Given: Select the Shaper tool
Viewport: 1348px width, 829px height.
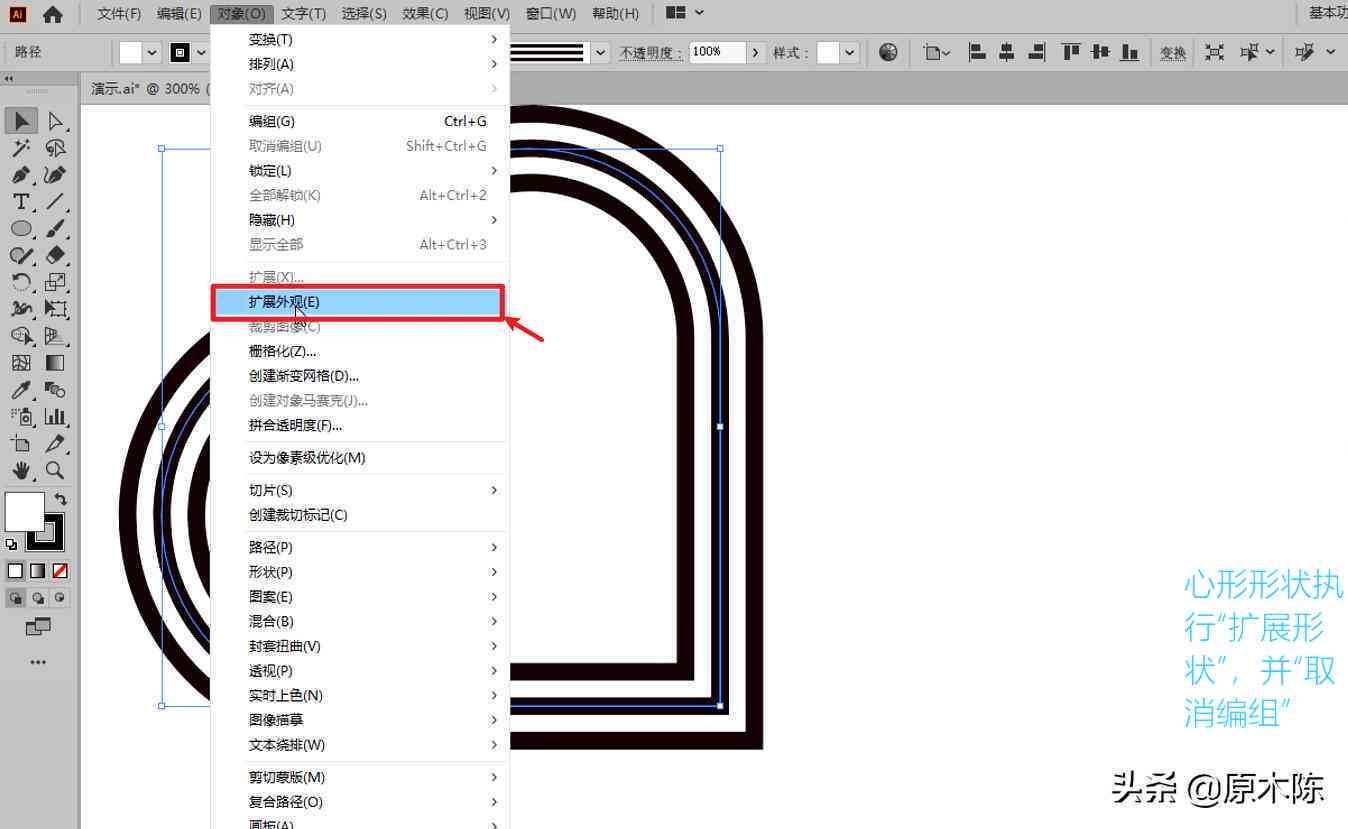Looking at the screenshot, I should 21,256.
